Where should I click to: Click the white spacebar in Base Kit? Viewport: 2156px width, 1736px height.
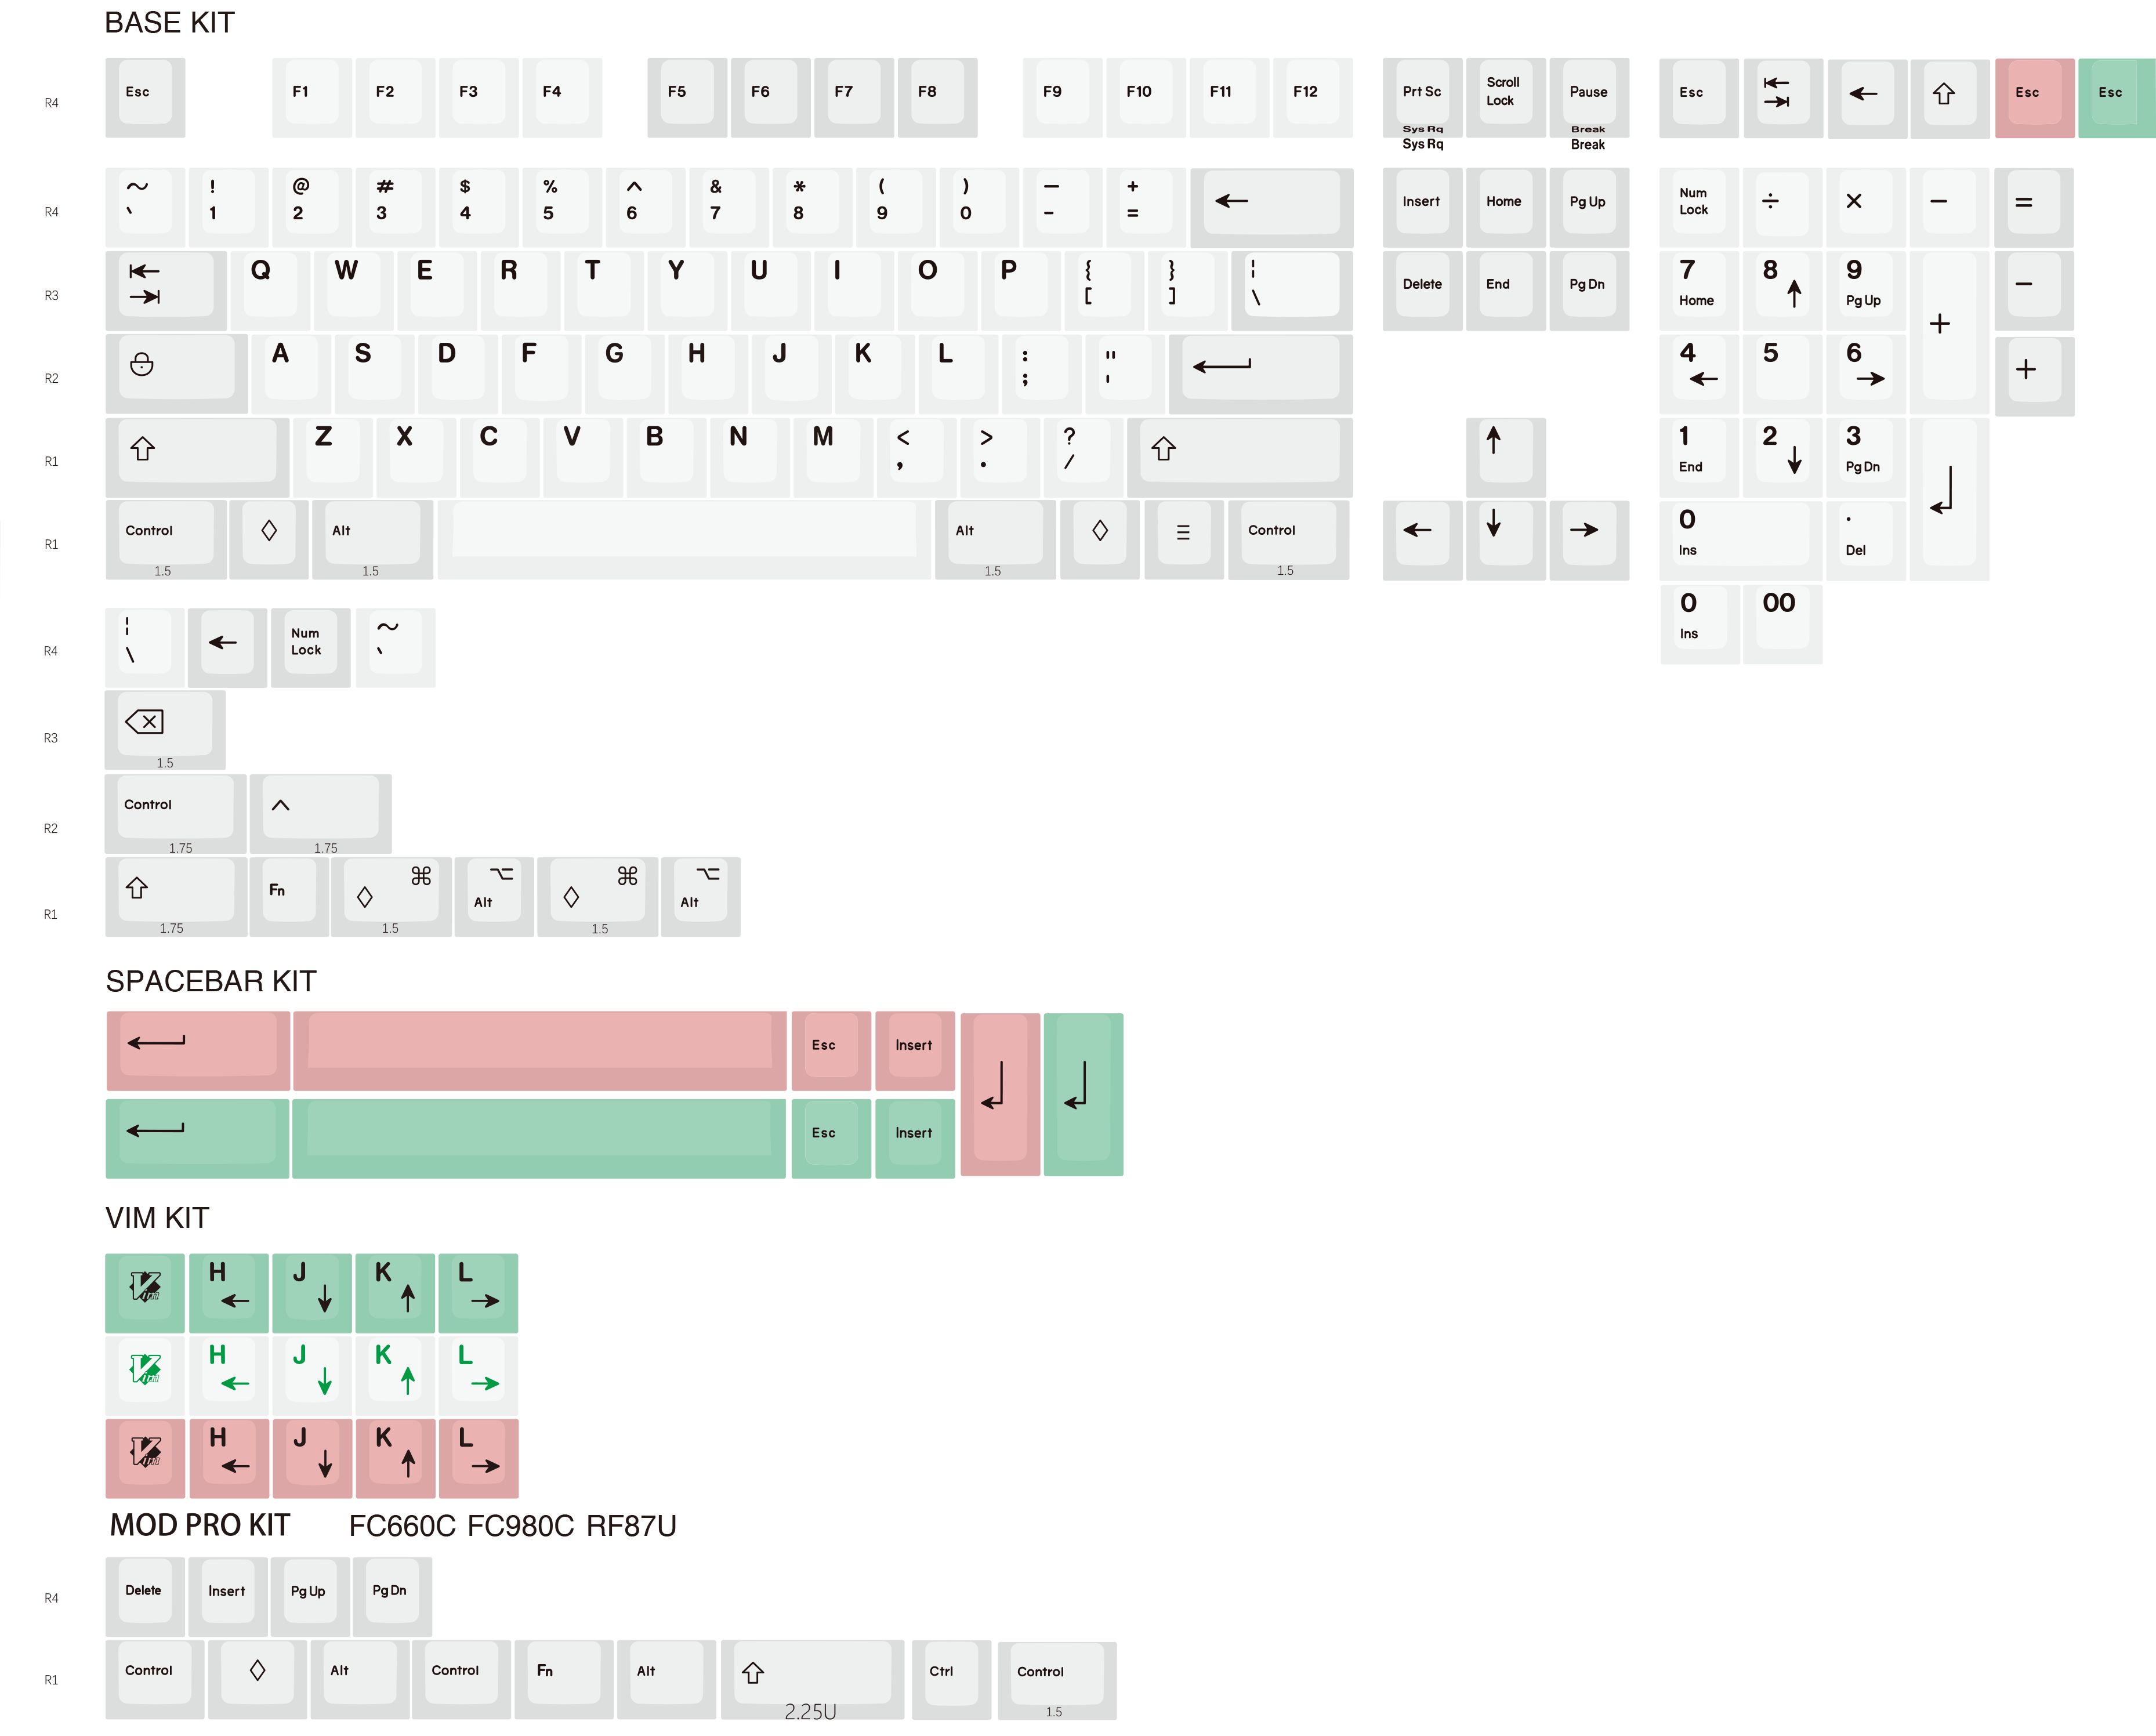(x=685, y=540)
